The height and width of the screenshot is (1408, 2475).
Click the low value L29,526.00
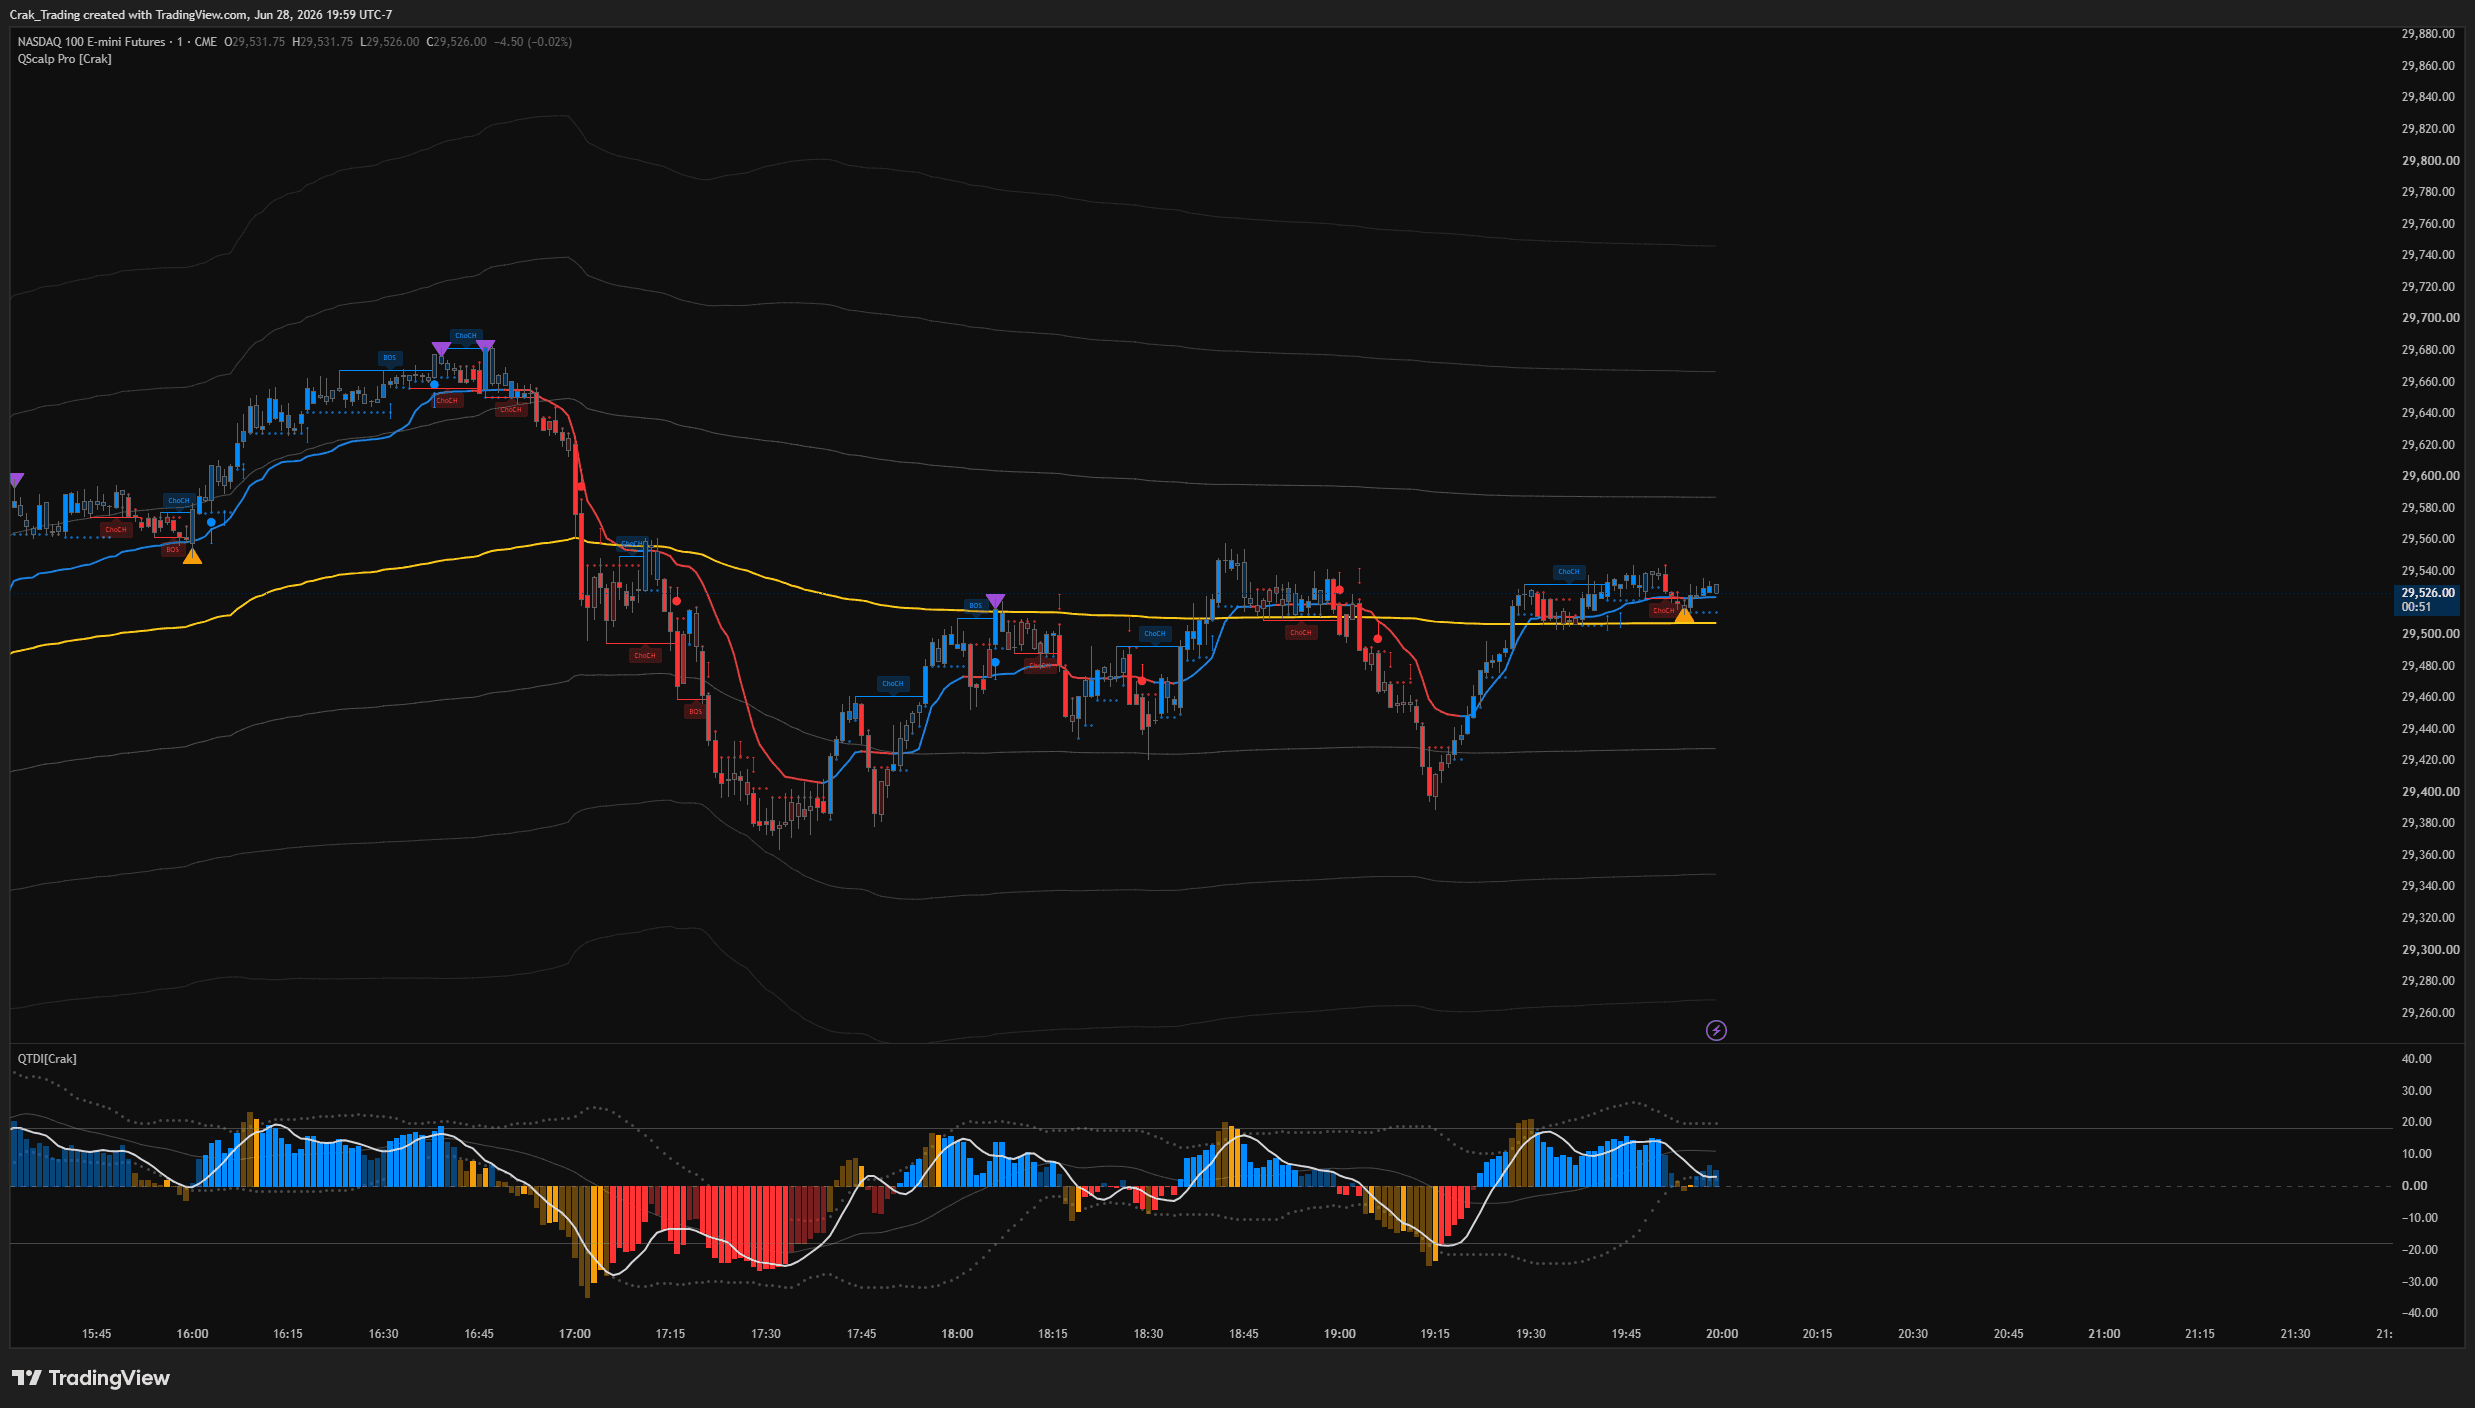(x=390, y=42)
